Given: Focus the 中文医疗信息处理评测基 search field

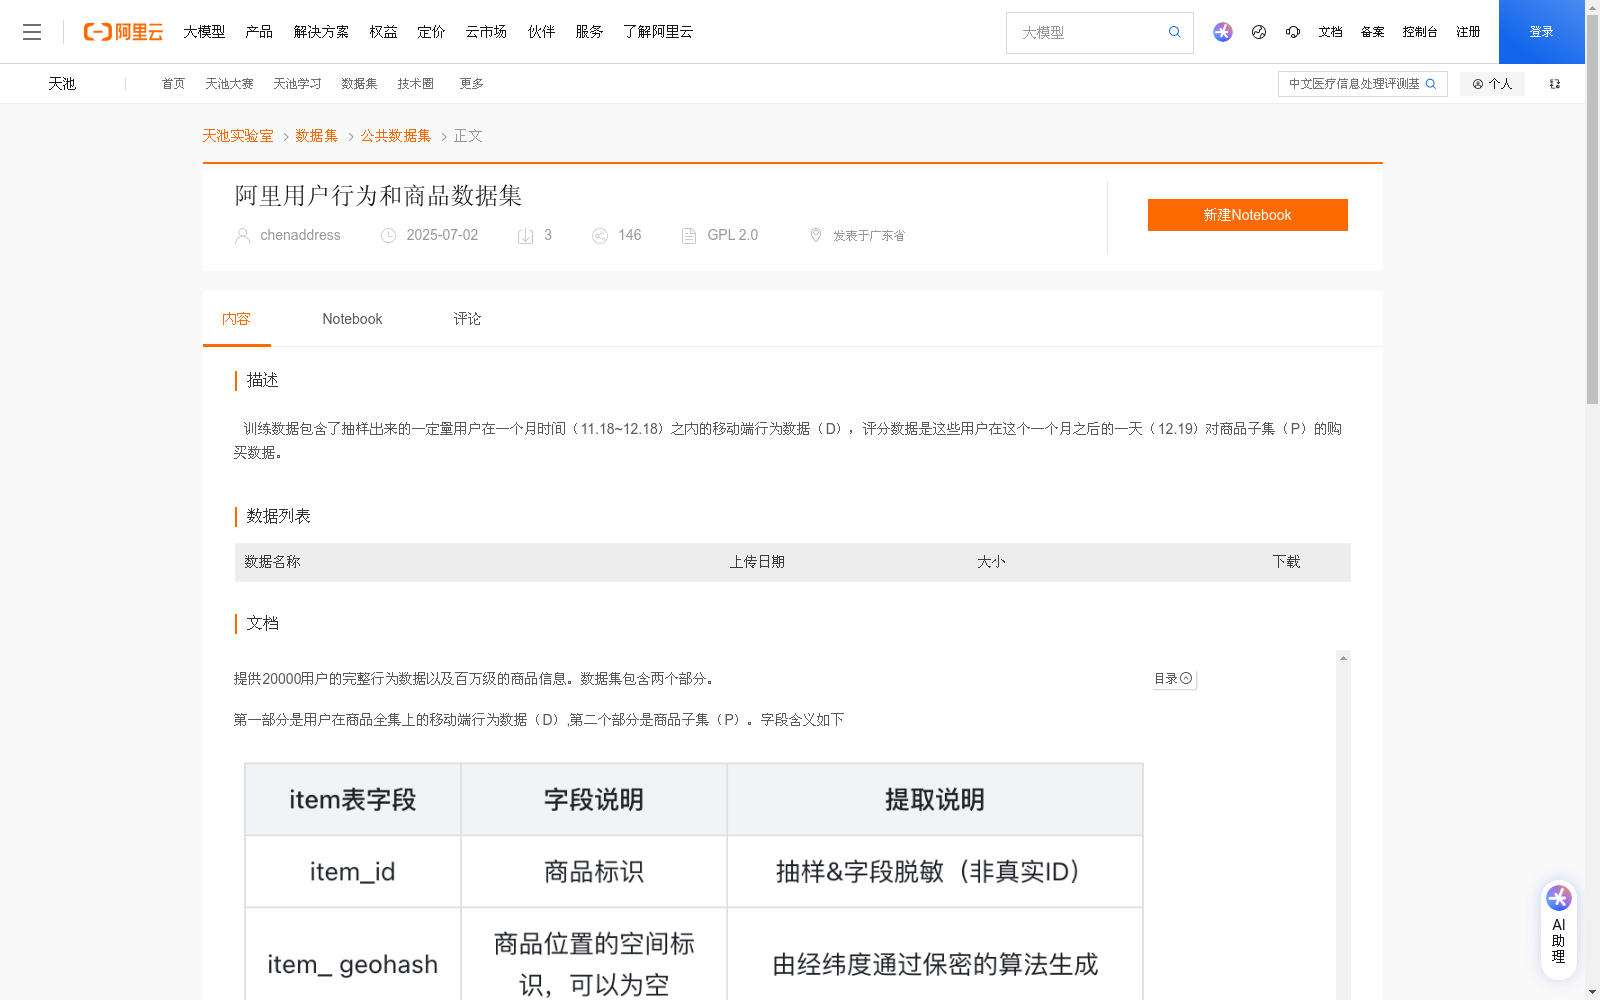Looking at the screenshot, I should 1352,84.
